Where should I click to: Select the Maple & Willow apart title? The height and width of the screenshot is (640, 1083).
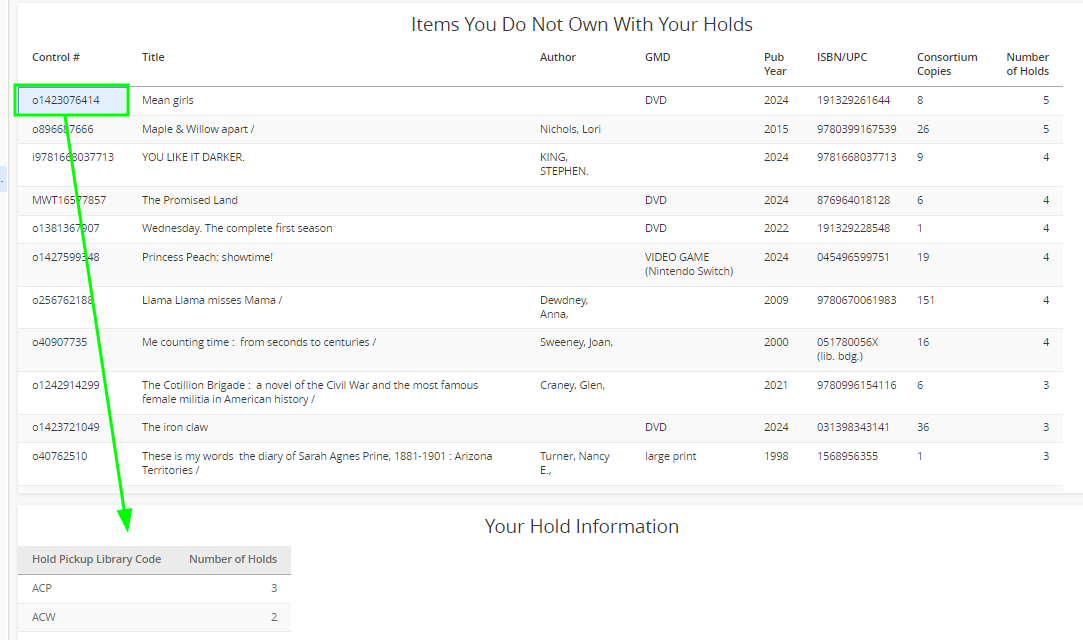(198, 129)
